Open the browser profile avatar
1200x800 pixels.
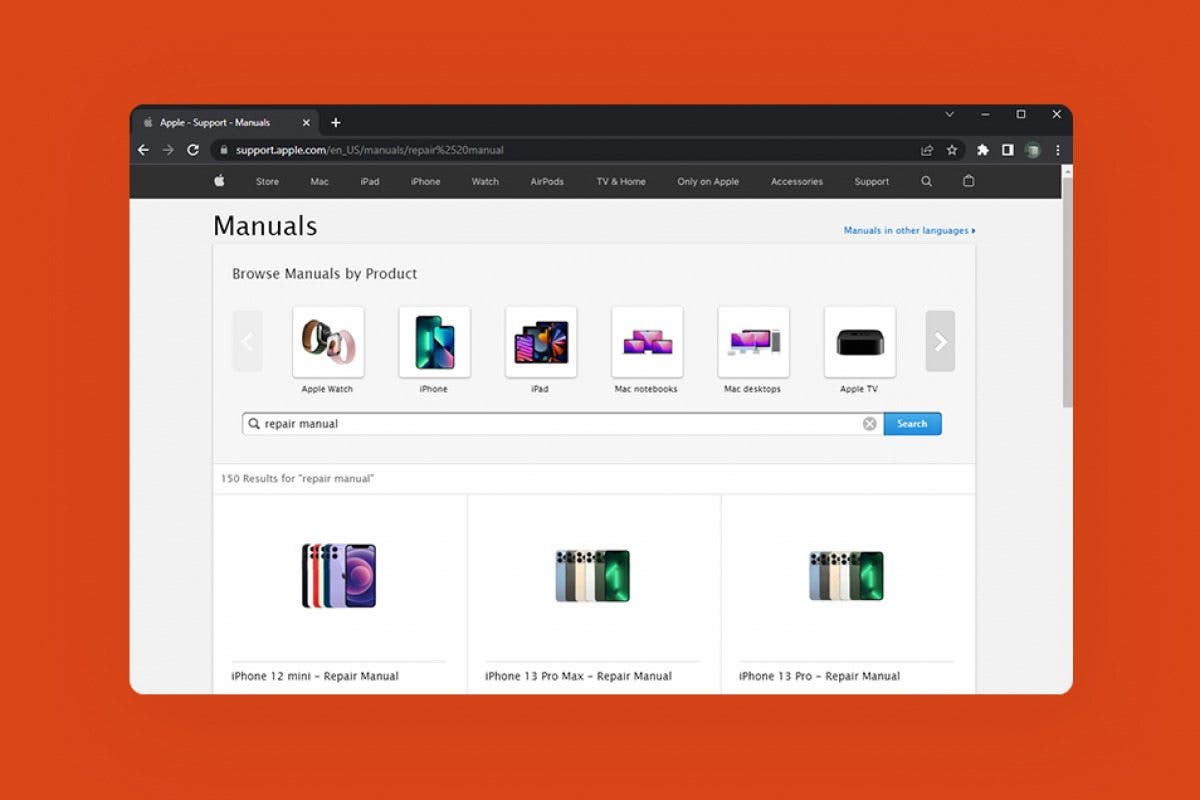tap(1032, 149)
